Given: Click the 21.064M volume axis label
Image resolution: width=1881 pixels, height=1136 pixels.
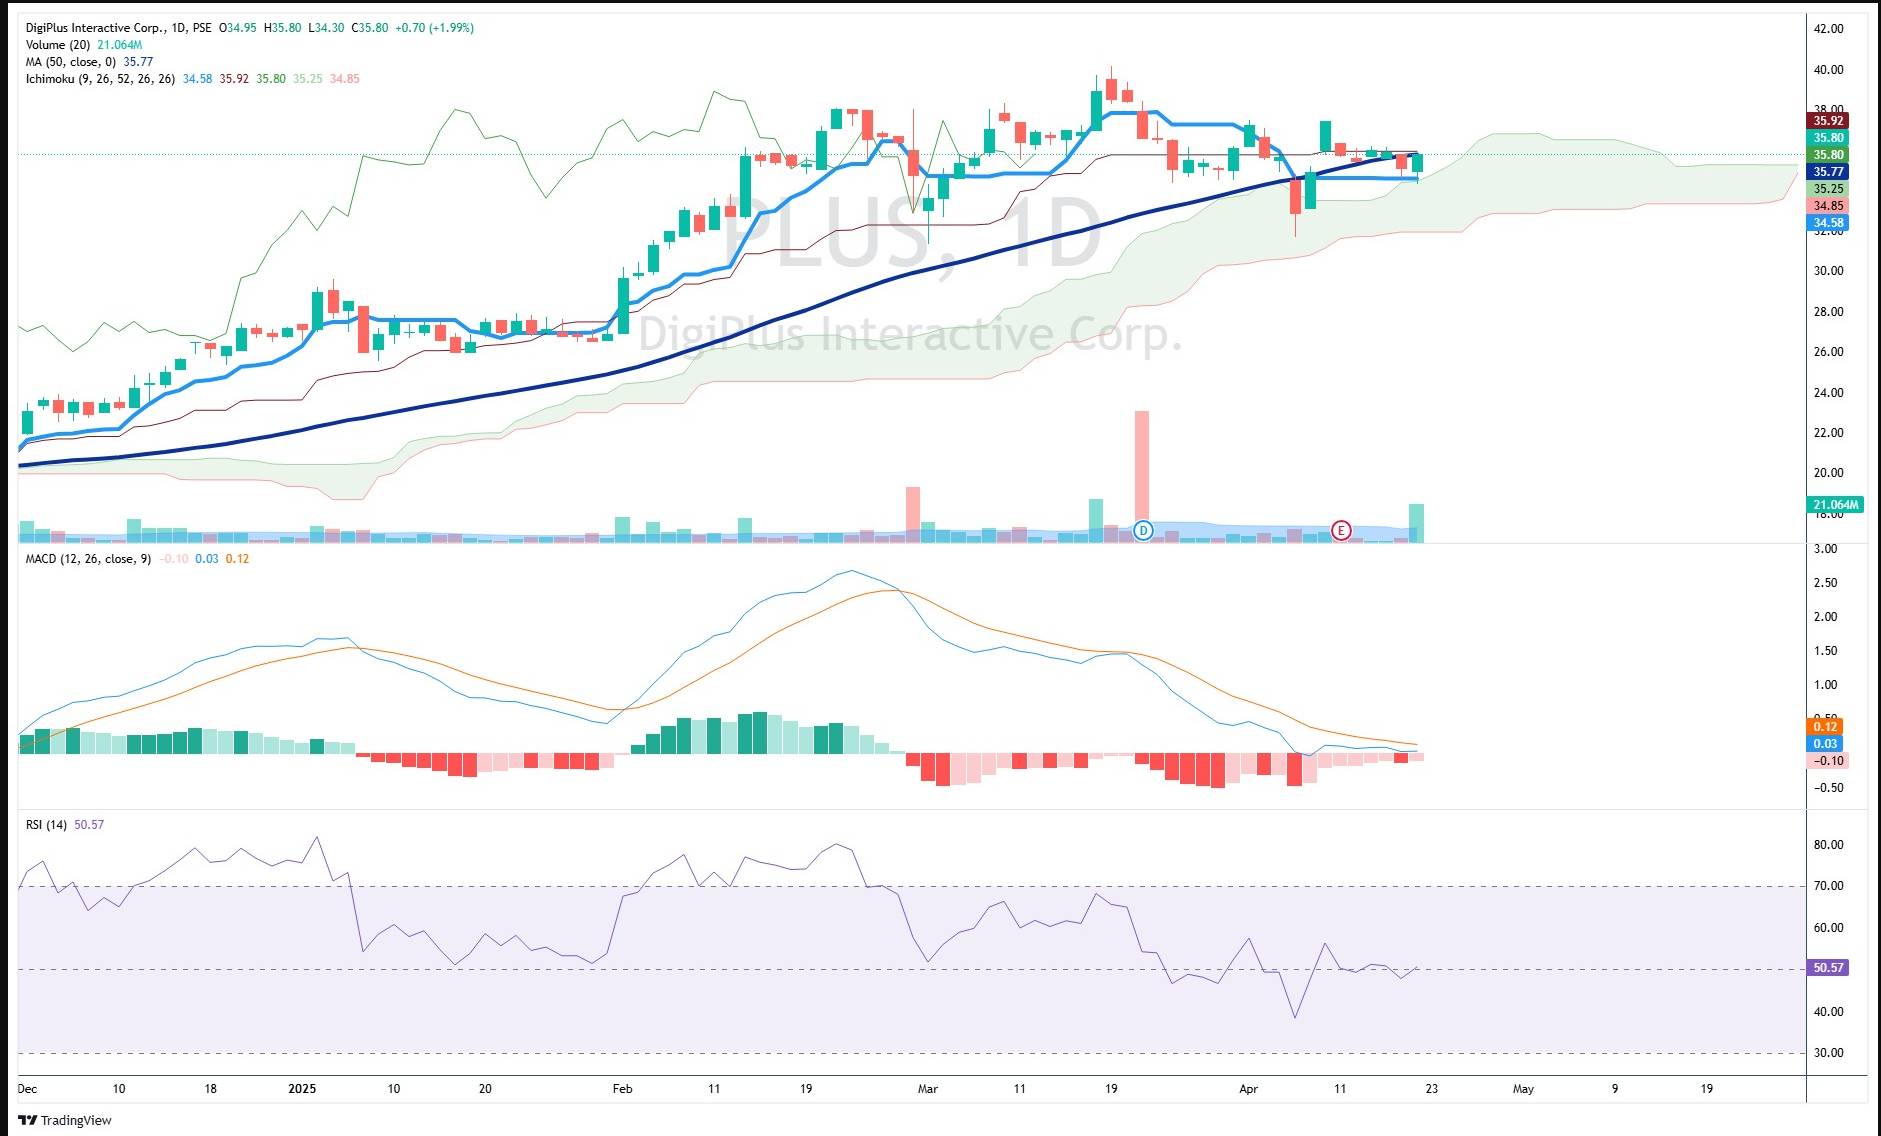Looking at the screenshot, I should point(1835,505).
